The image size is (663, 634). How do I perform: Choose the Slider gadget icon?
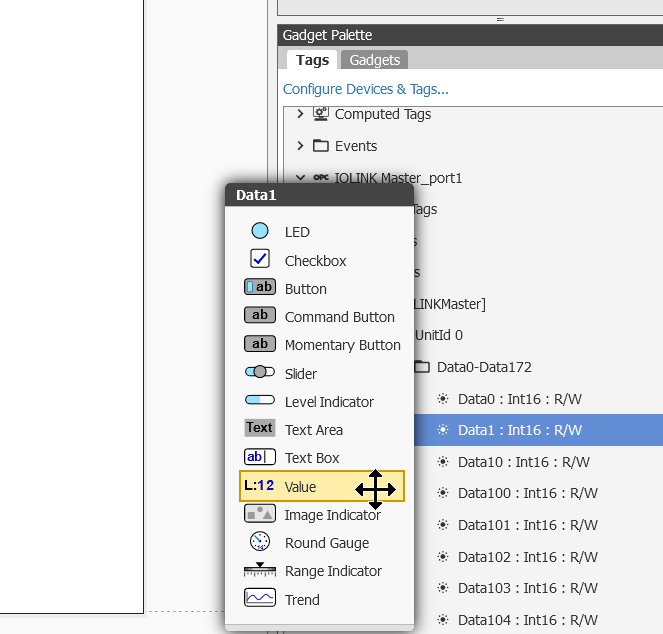260,372
